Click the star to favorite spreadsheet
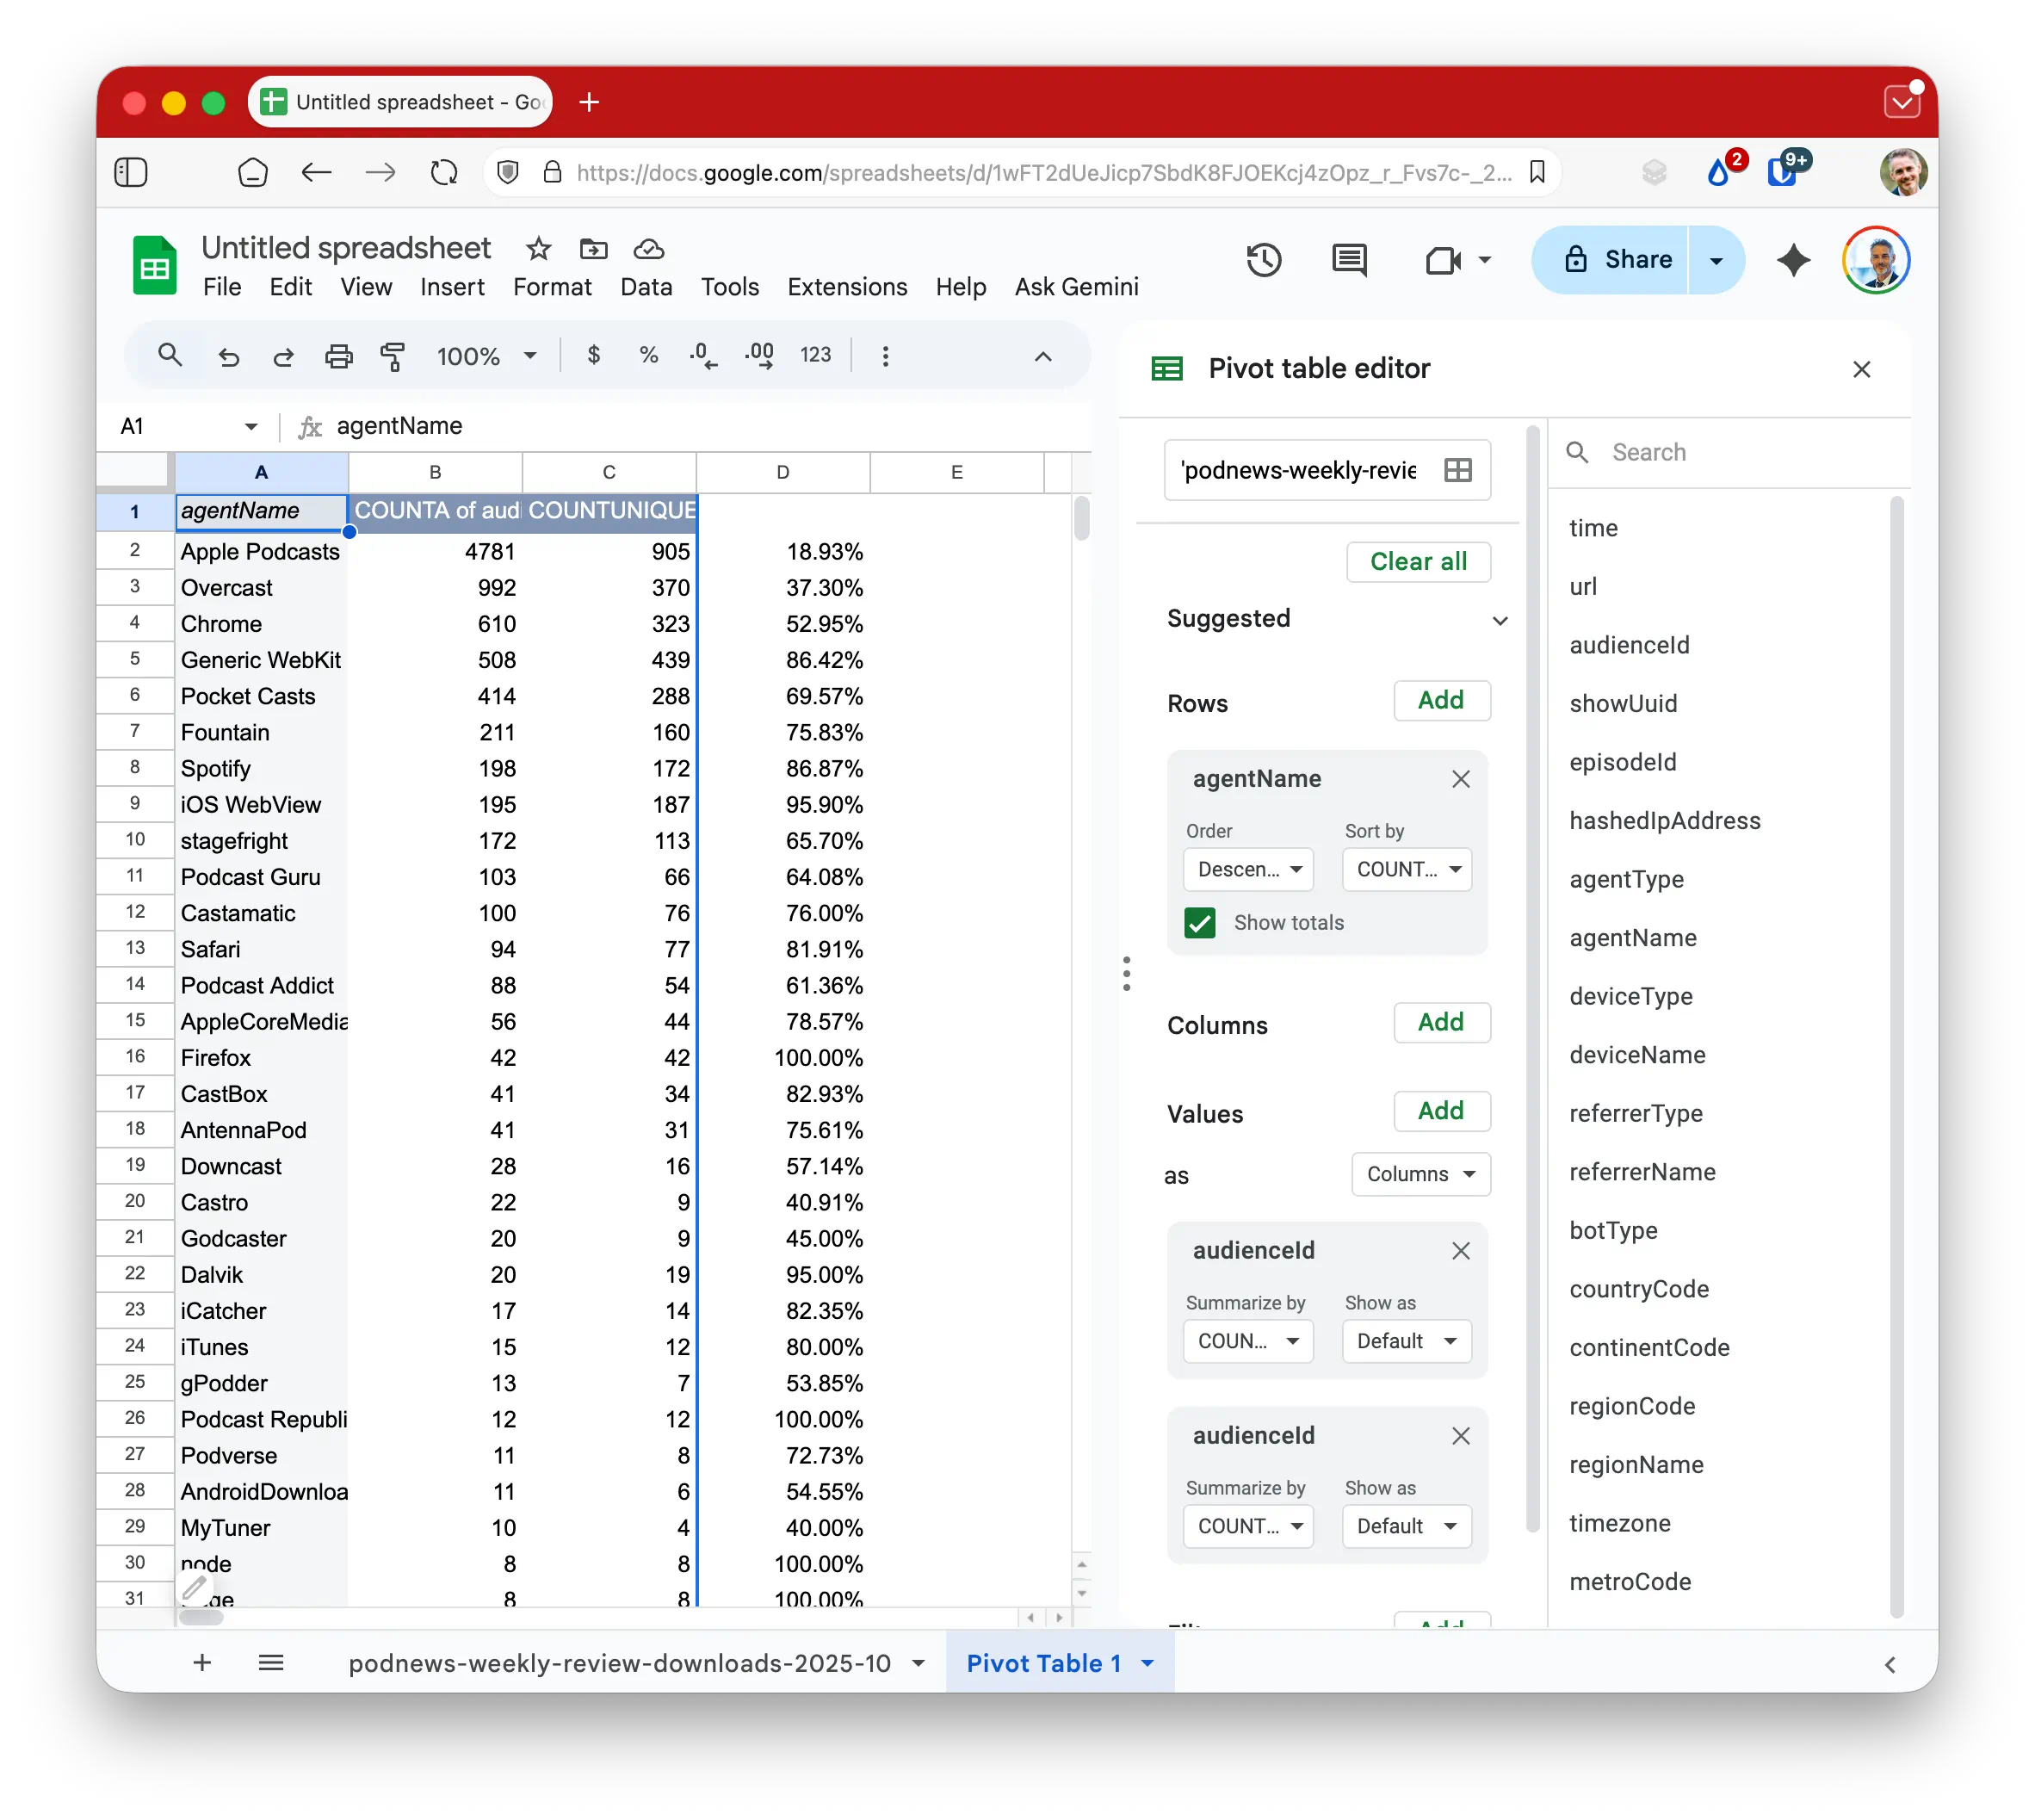 tap(538, 248)
